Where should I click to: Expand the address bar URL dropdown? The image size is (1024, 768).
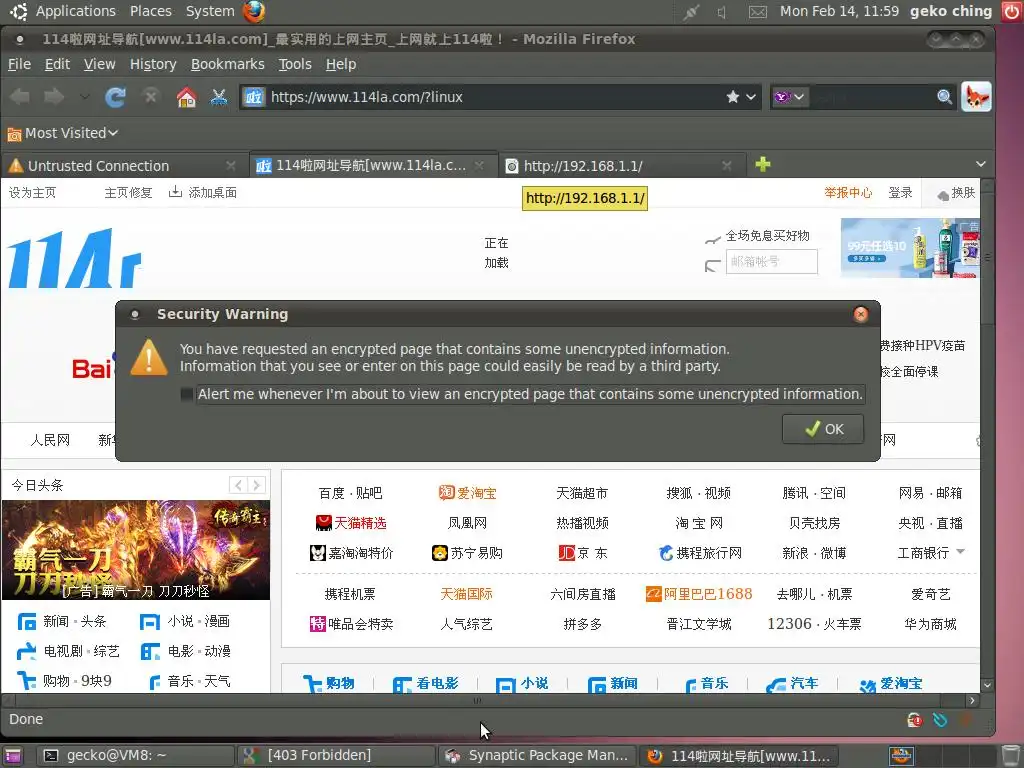click(x=751, y=97)
